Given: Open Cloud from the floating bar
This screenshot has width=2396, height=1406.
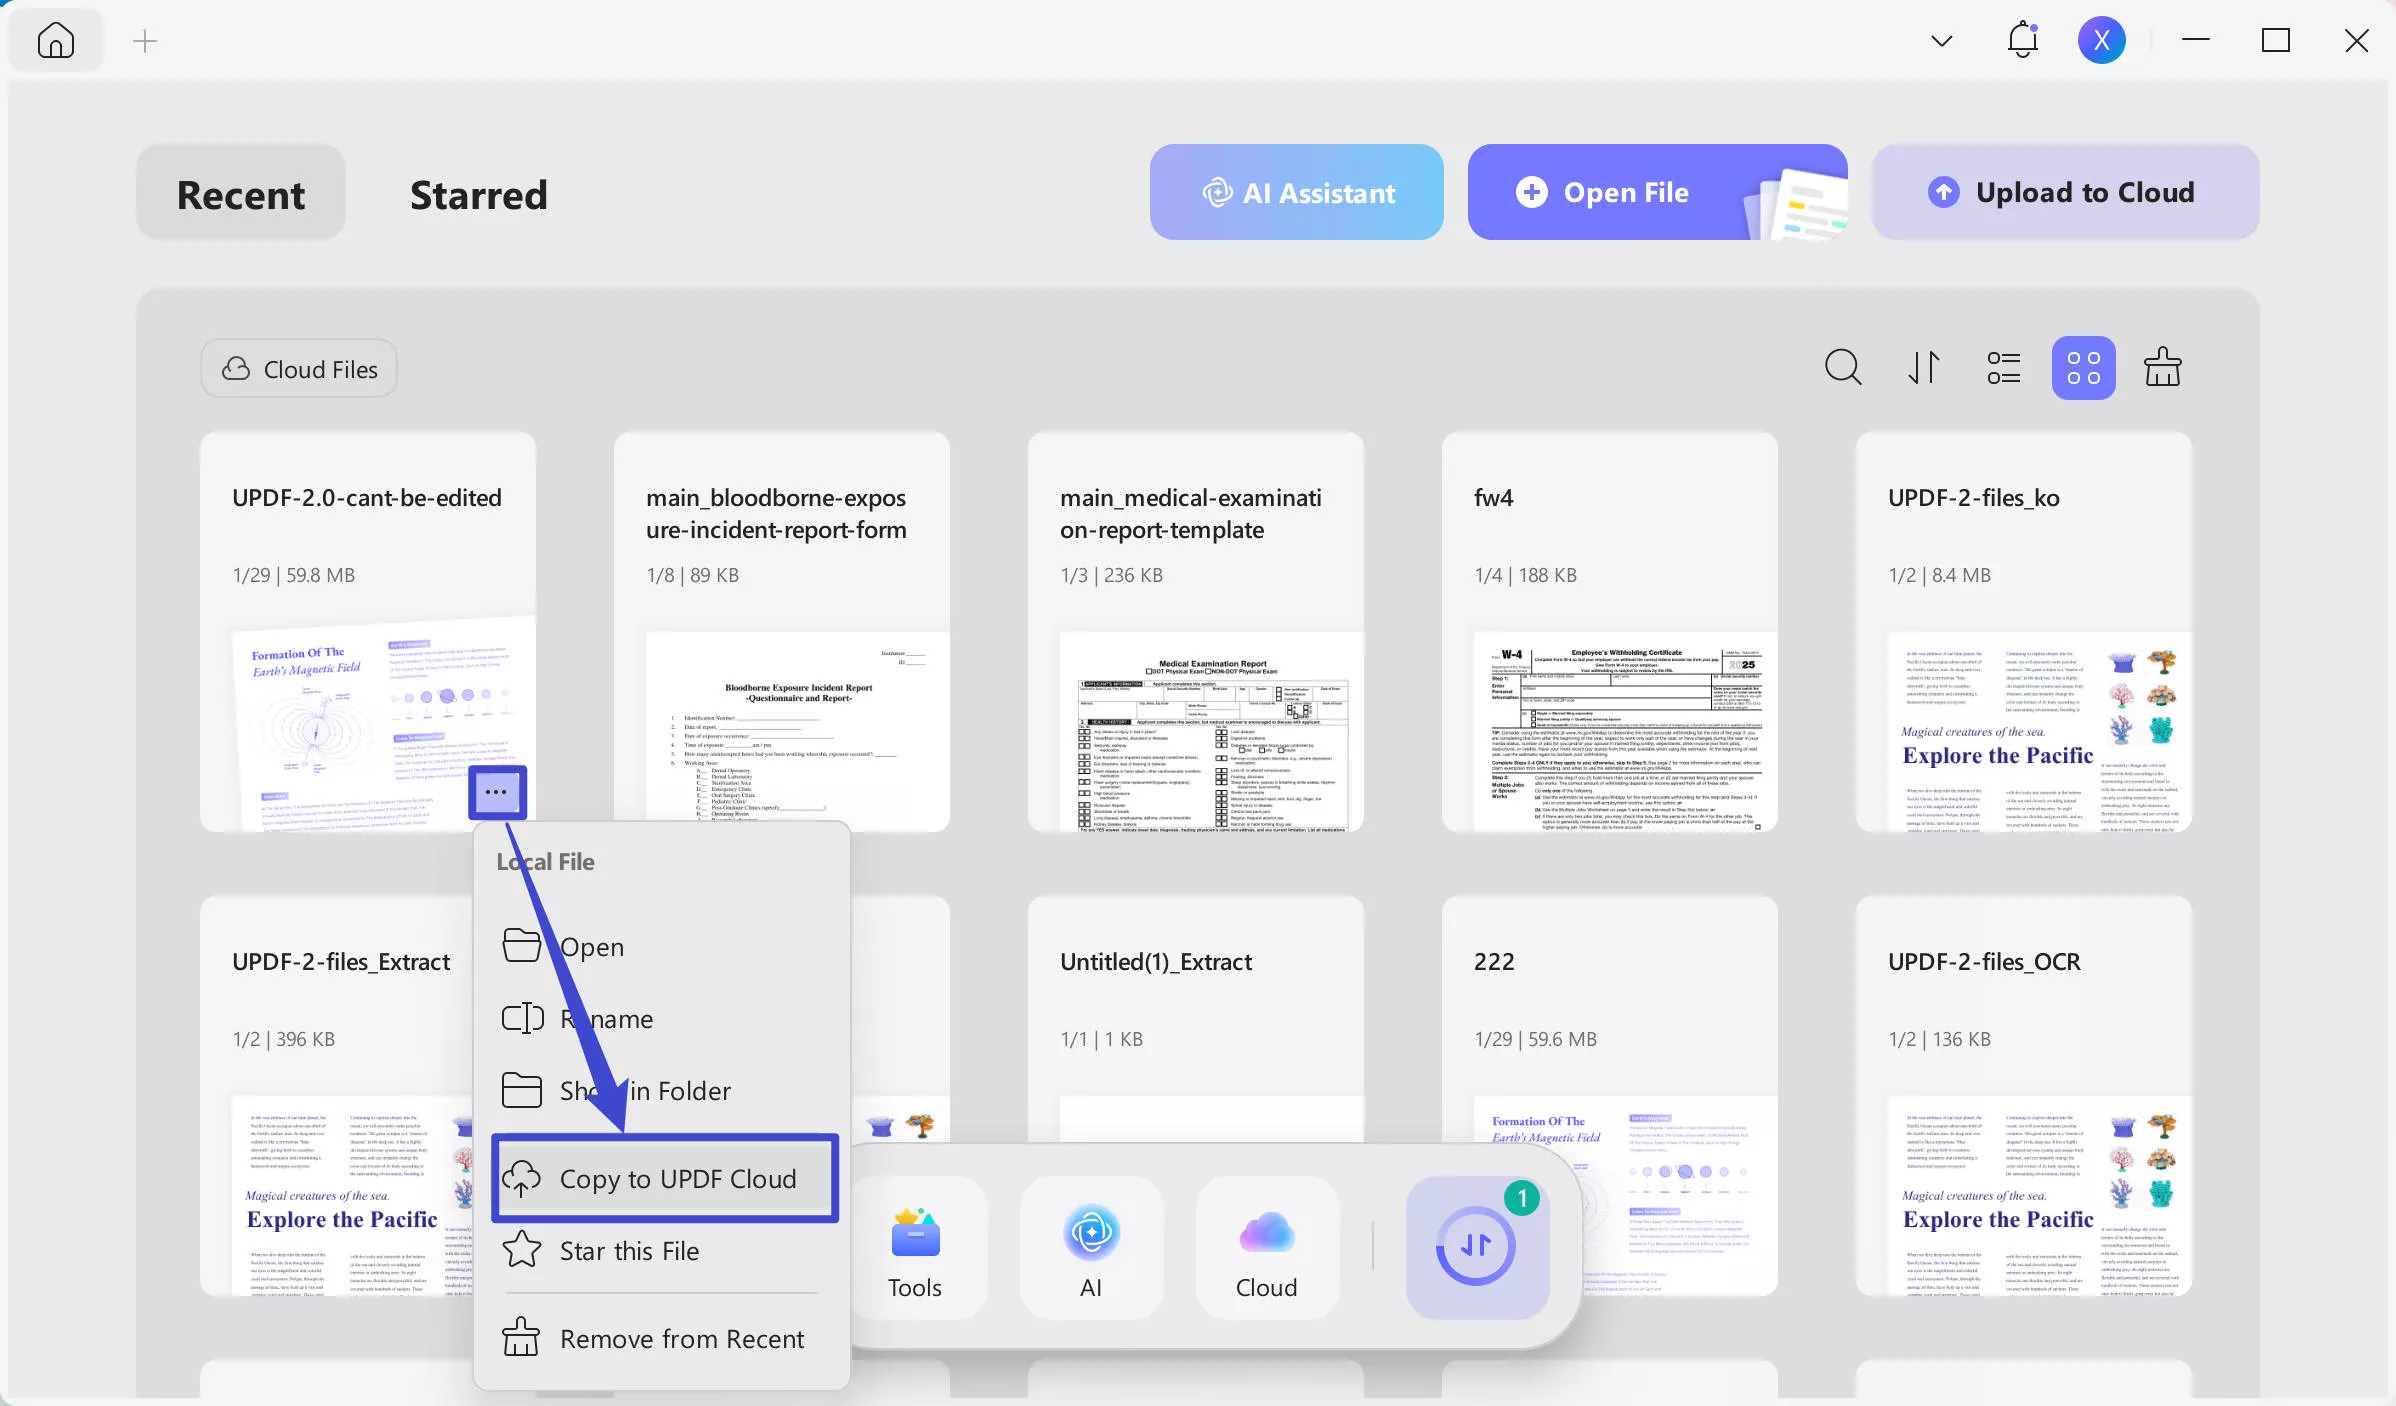Looking at the screenshot, I should pyautogui.click(x=1266, y=1247).
